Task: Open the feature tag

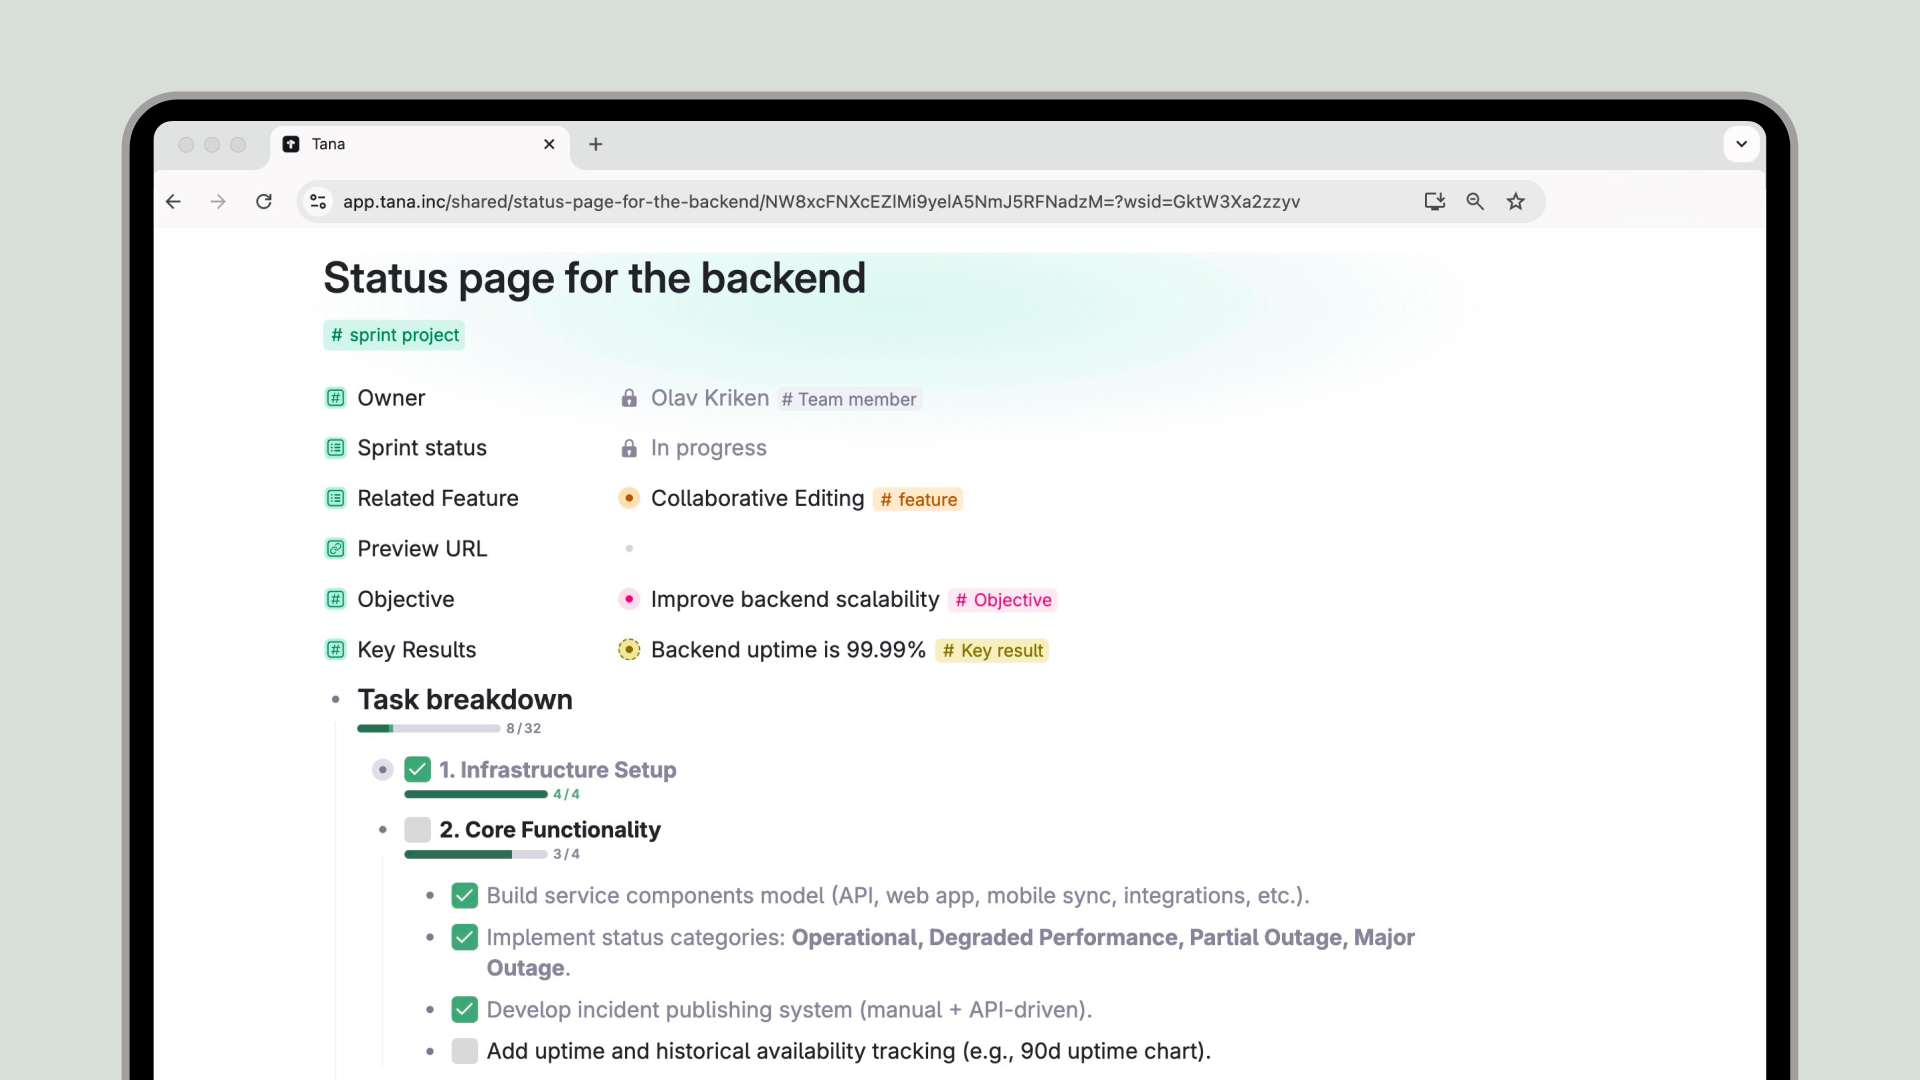Action: pyautogui.click(x=918, y=499)
